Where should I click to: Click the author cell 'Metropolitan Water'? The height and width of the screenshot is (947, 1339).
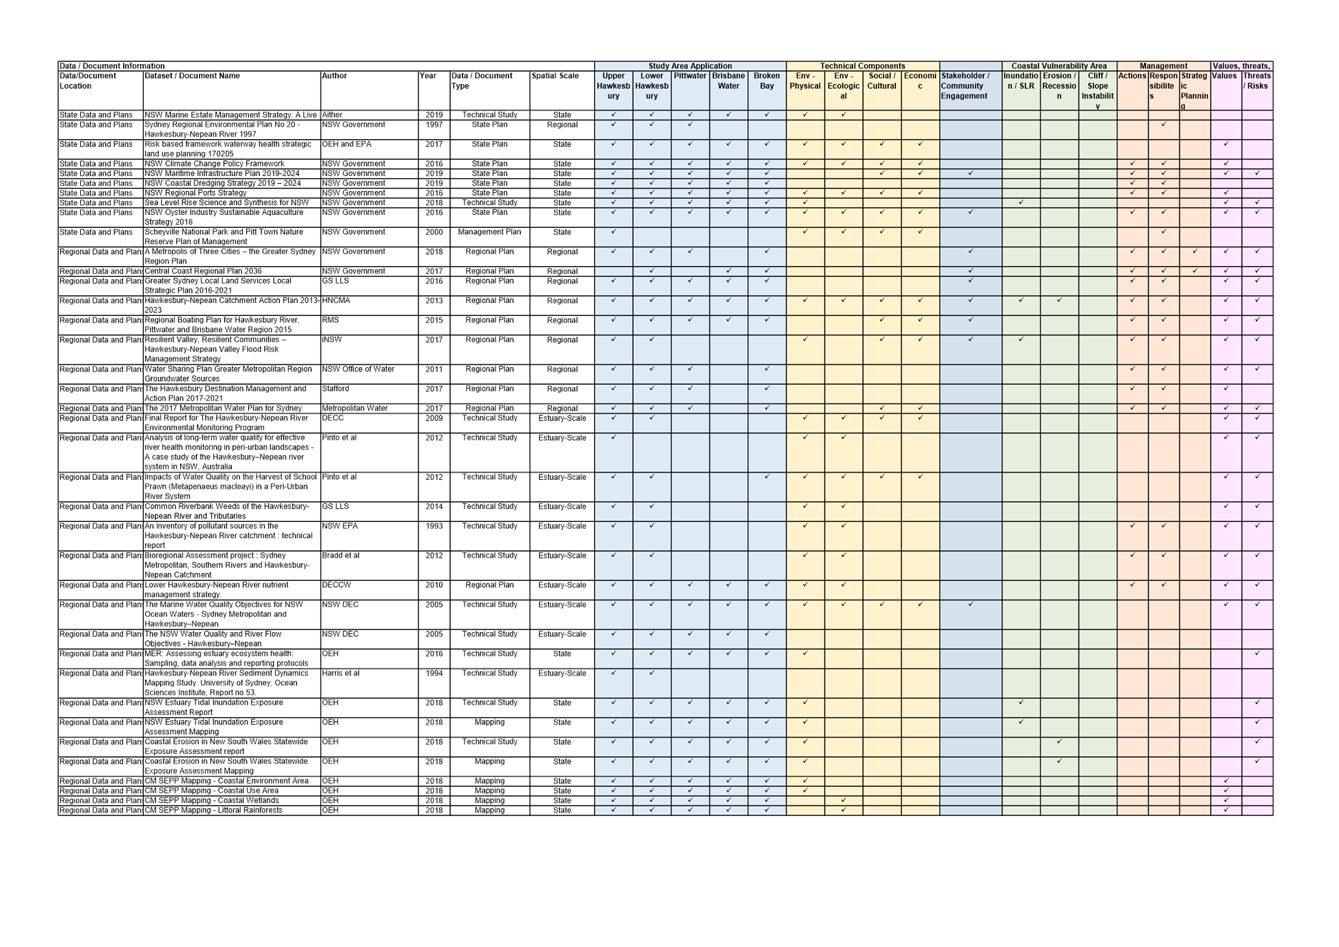point(369,408)
